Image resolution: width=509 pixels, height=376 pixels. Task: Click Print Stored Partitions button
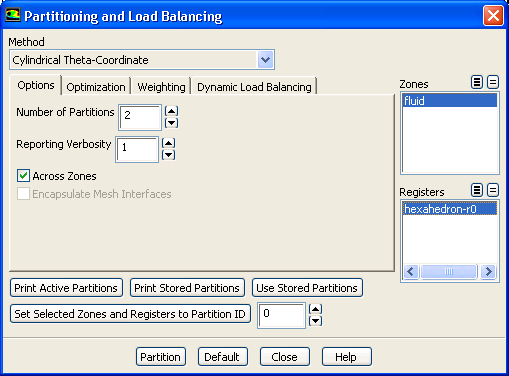coord(187,288)
